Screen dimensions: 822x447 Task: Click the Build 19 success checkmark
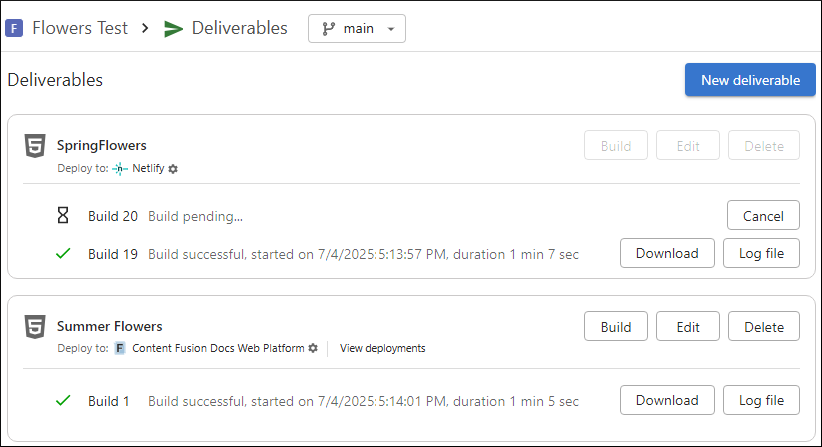click(x=63, y=254)
